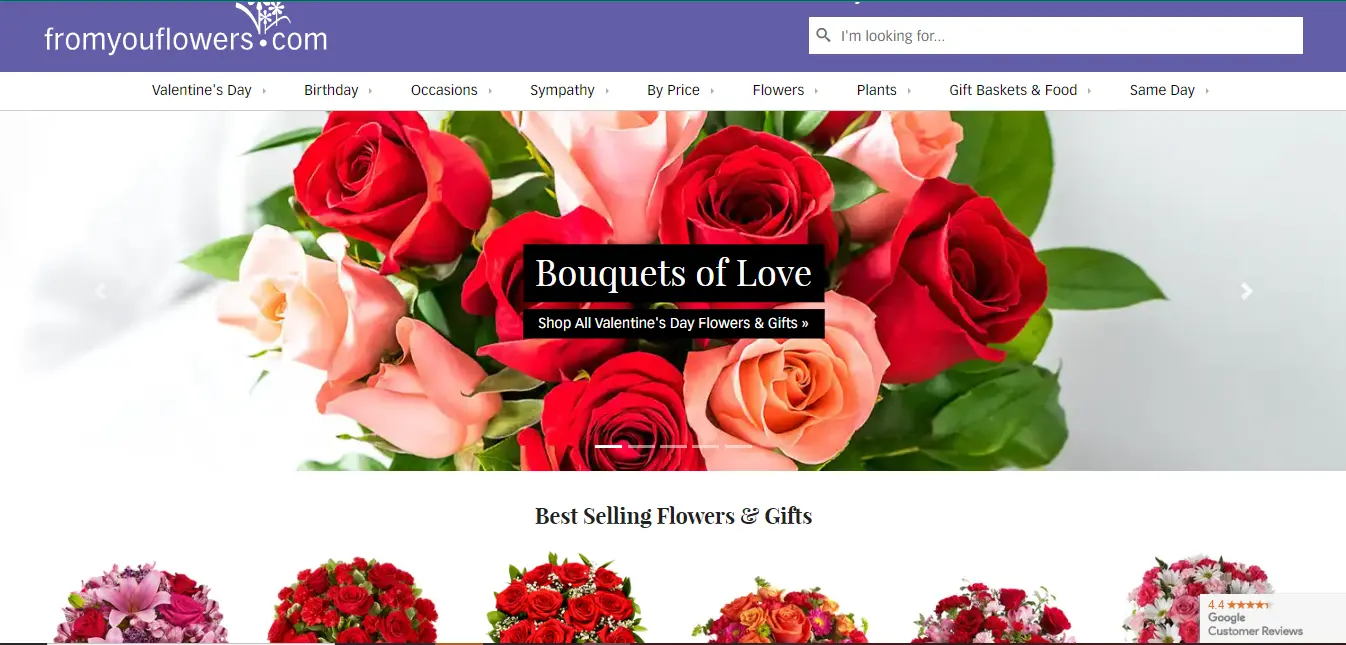Open the red roses with baby's breath thumbnail
Image resolution: width=1346 pixels, height=645 pixels.
(x=566, y=598)
